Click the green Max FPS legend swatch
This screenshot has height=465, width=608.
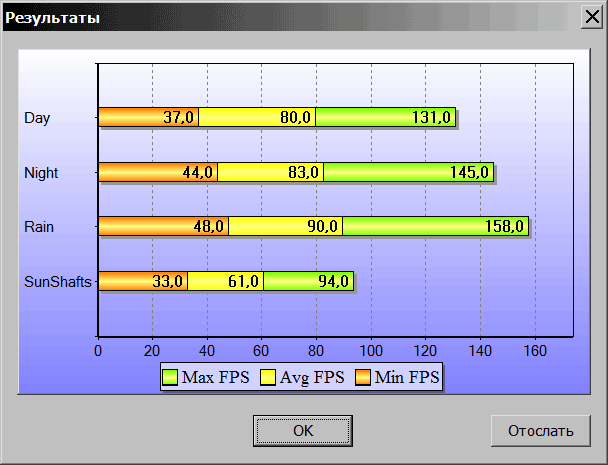coord(169,378)
